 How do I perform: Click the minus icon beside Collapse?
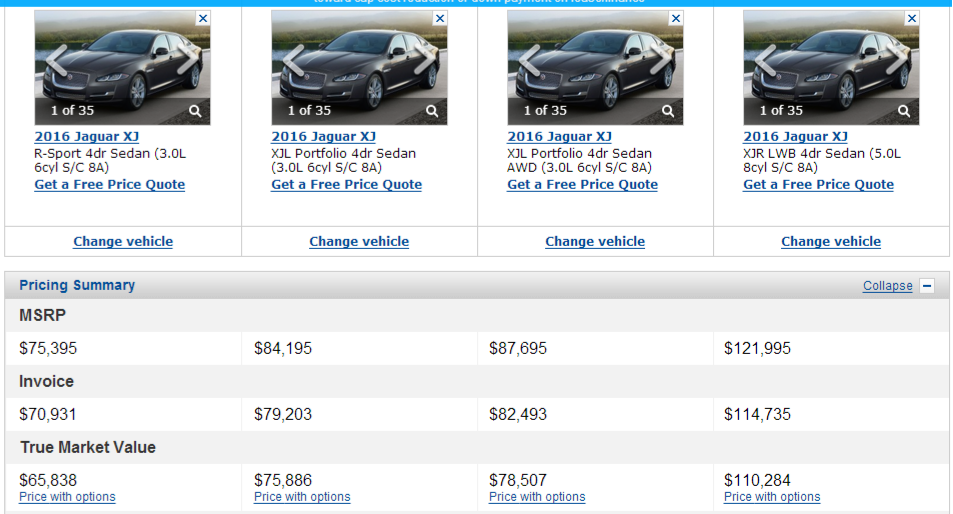927,286
